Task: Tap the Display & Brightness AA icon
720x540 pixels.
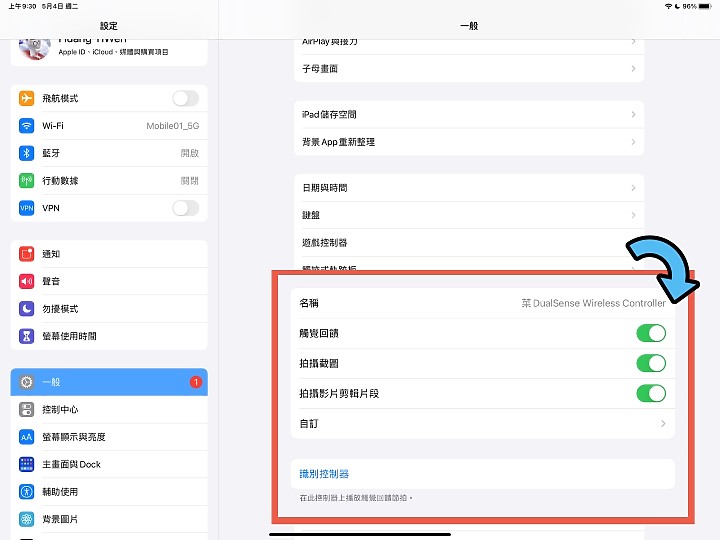Action: (27, 437)
